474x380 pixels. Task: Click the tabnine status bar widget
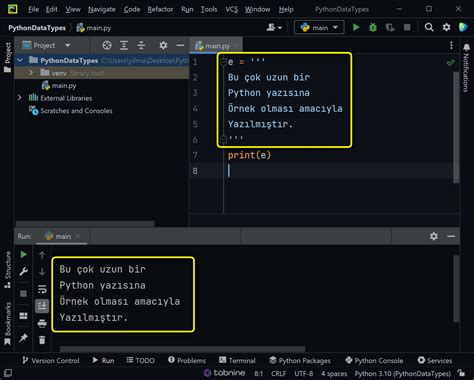click(224, 373)
